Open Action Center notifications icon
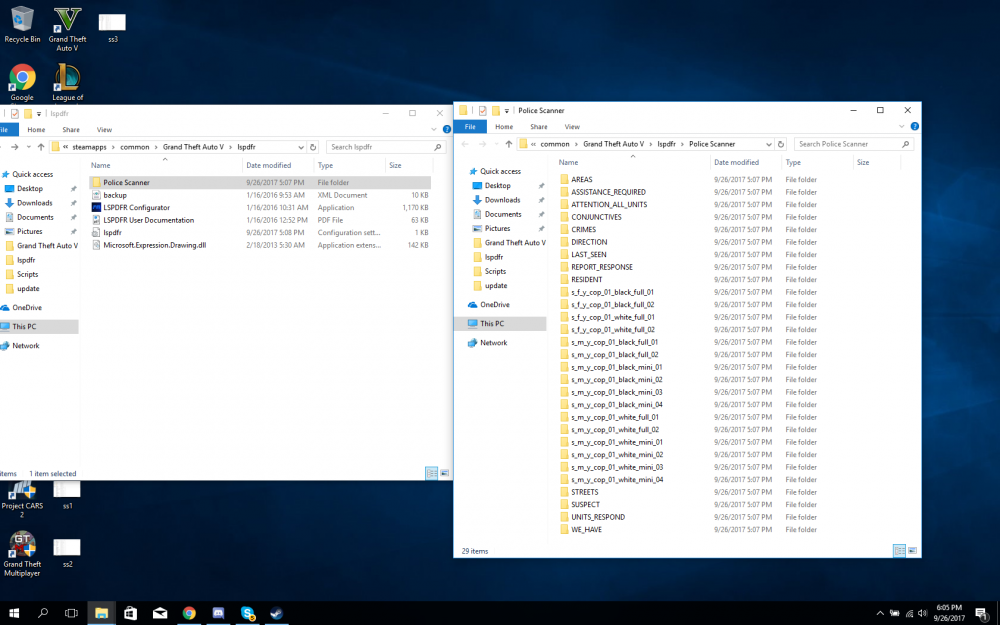Screen dimensions: 1000x625 pyautogui.click(x=982, y=614)
